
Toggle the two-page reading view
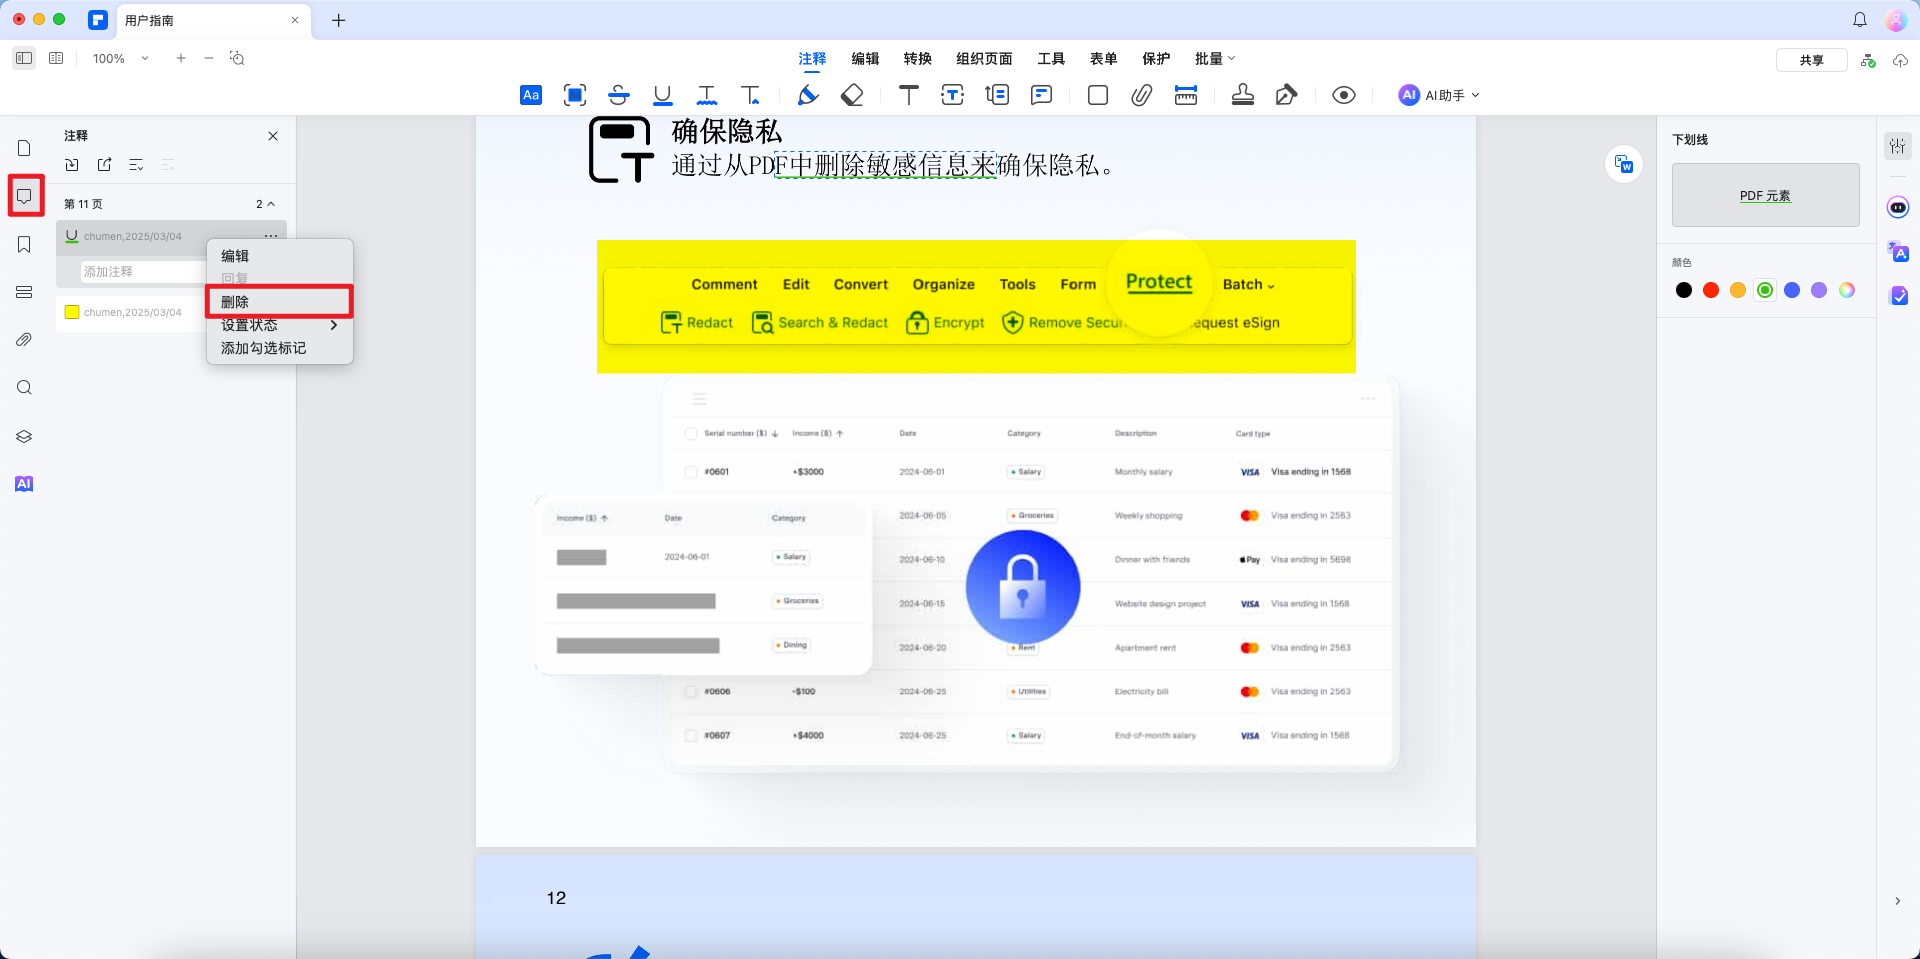click(56, 58)
